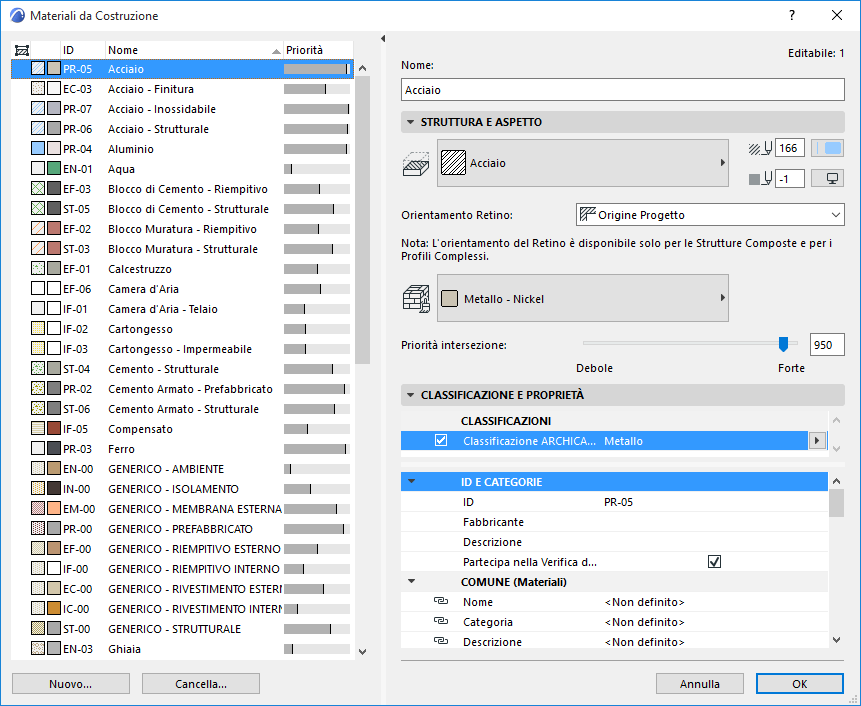
Task: Click the background pen icon next to -1
Action: [761, 178]
